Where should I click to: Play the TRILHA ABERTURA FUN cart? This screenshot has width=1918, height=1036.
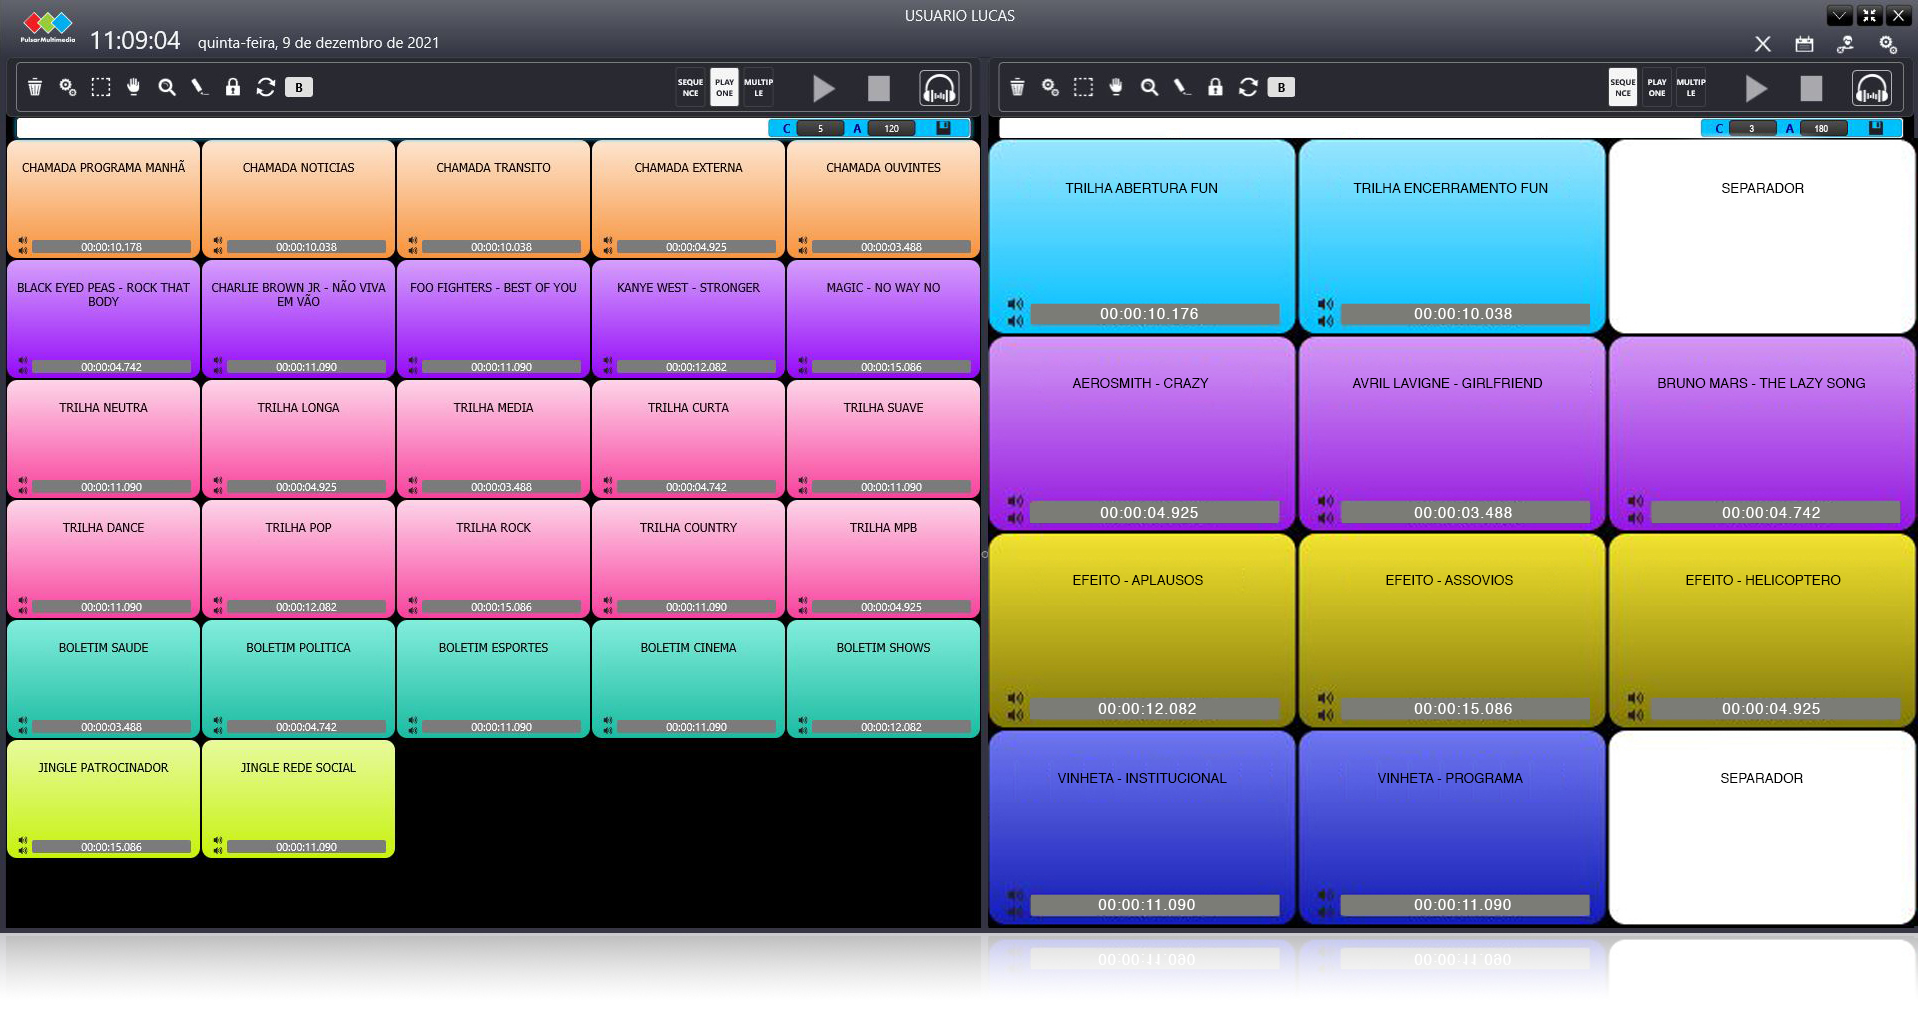[x=1142, y=236]
